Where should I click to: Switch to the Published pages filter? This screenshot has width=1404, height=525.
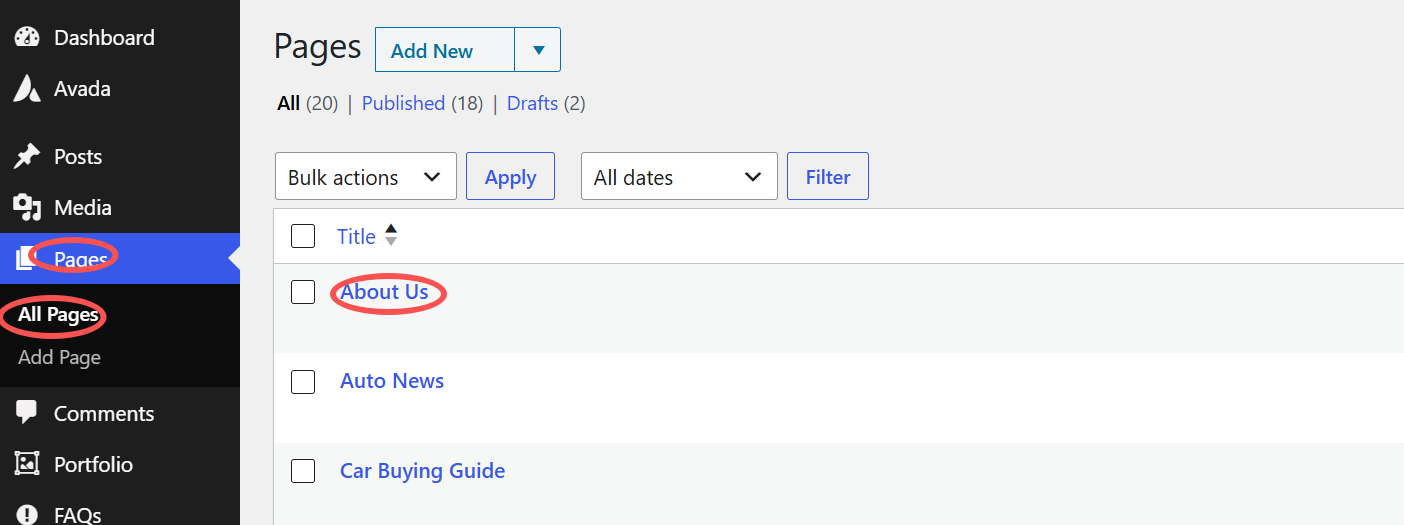pos(403,103)
